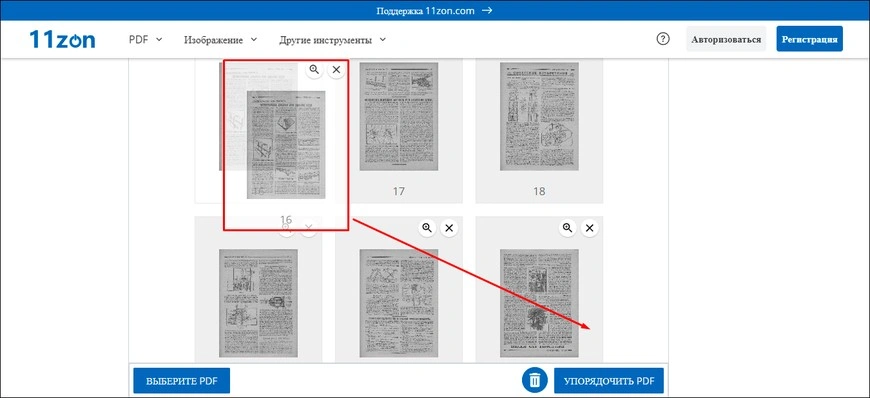
Task: Click the page number 17 label
Action: [x=398, y=192]
